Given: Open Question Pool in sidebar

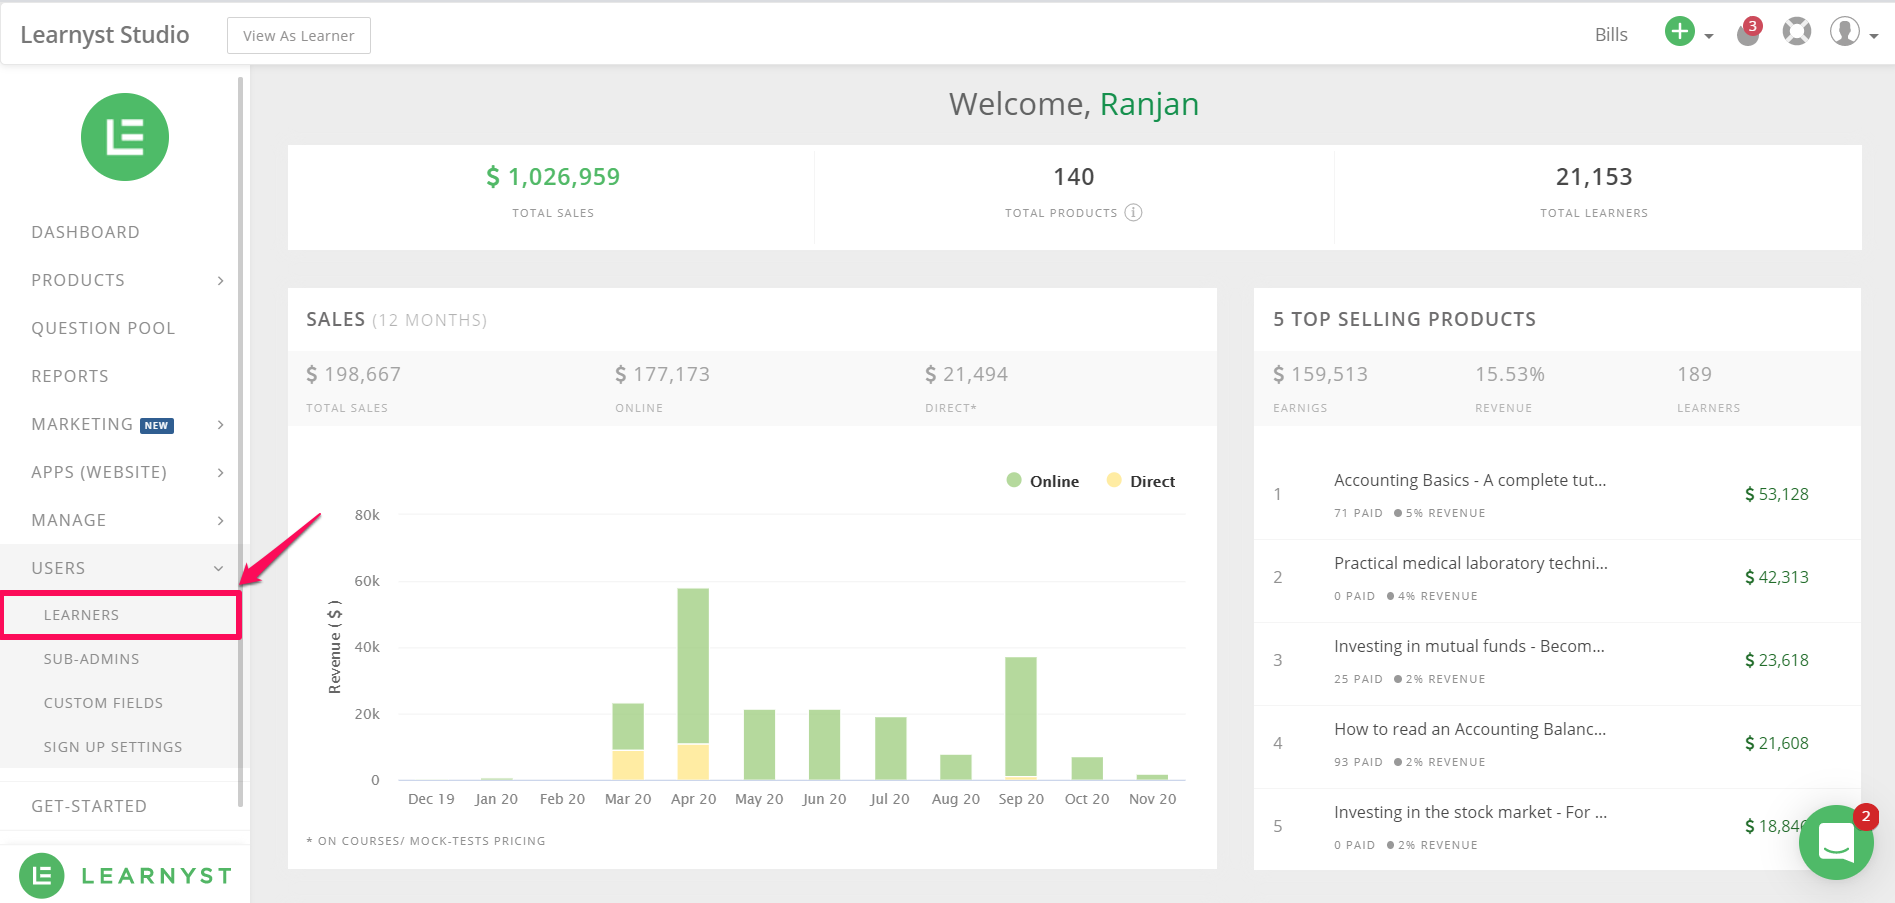Looking at the screenshot, I should [x=103, y=328].
